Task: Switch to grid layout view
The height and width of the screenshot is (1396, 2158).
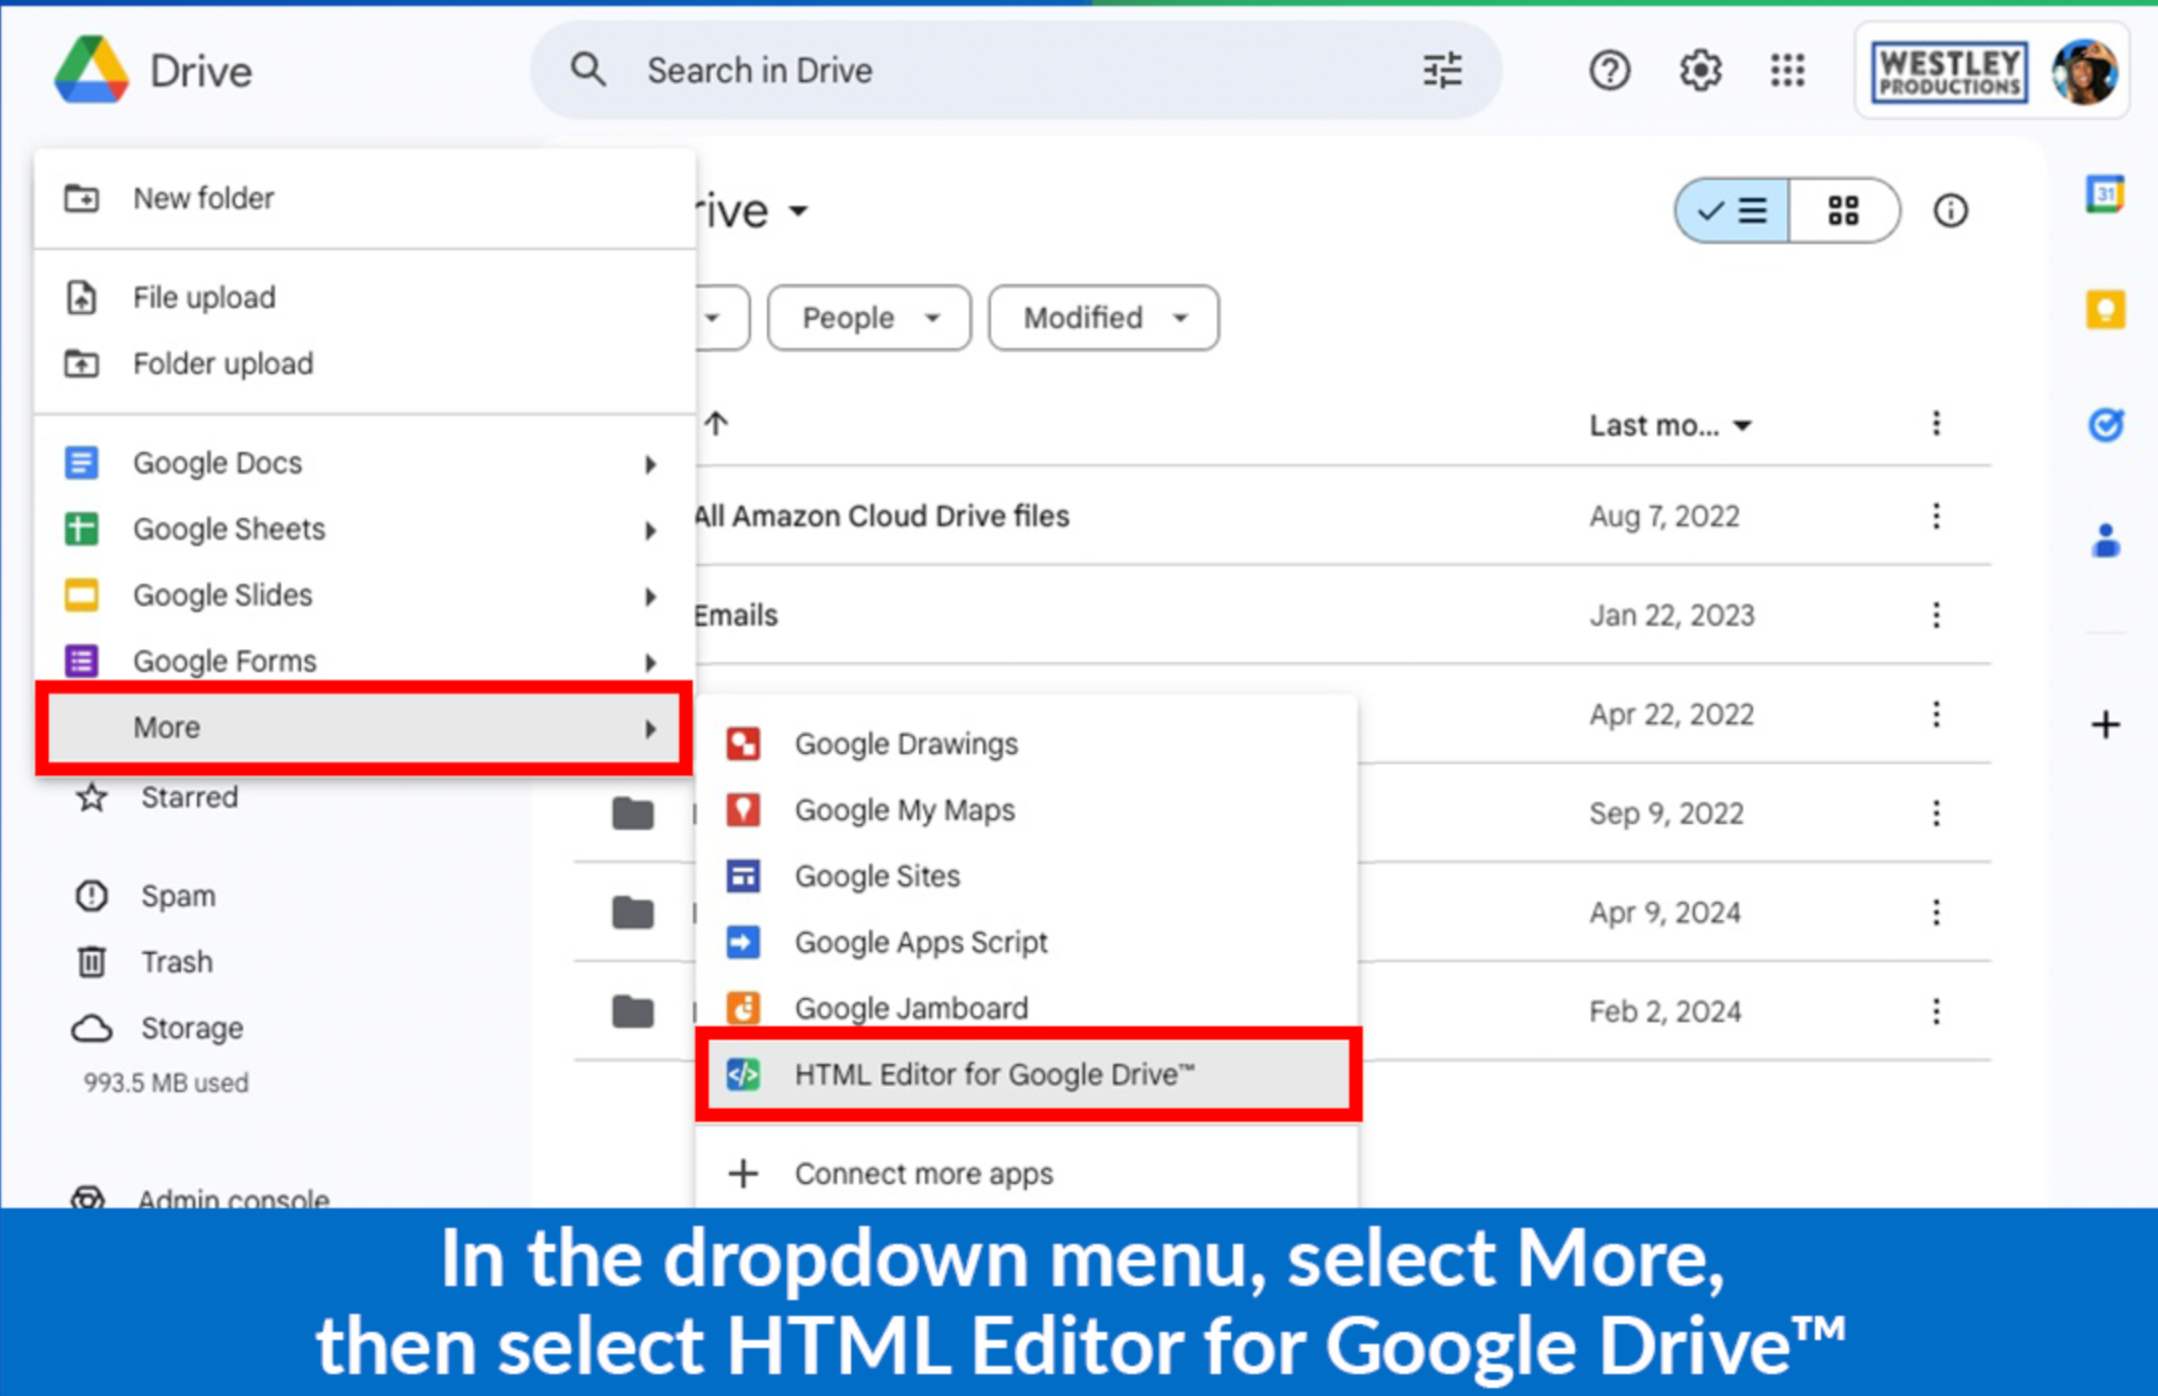Action: tap(1843, 211)
